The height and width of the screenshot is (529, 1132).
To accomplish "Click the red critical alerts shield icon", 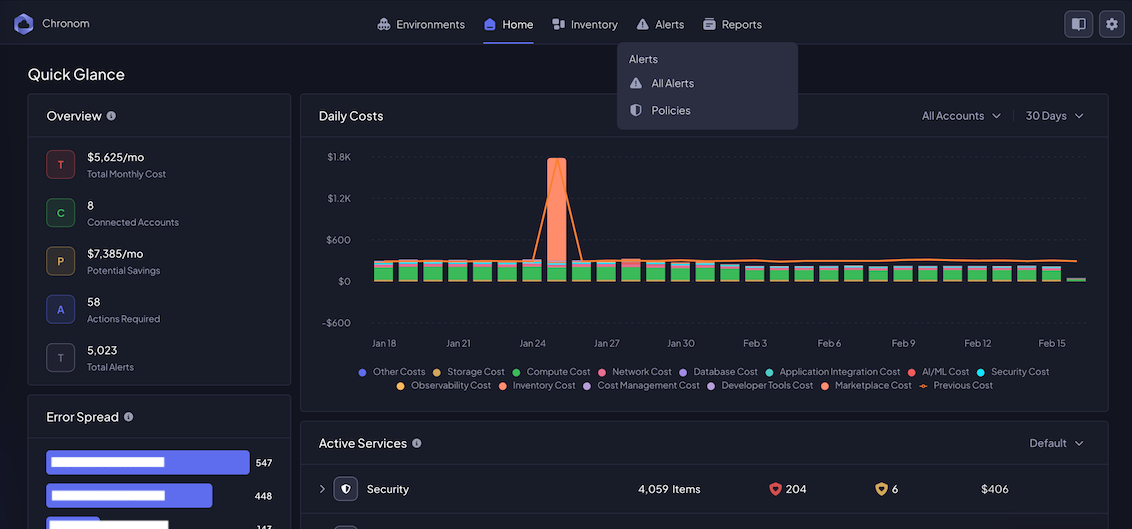I will click(775, 489).
